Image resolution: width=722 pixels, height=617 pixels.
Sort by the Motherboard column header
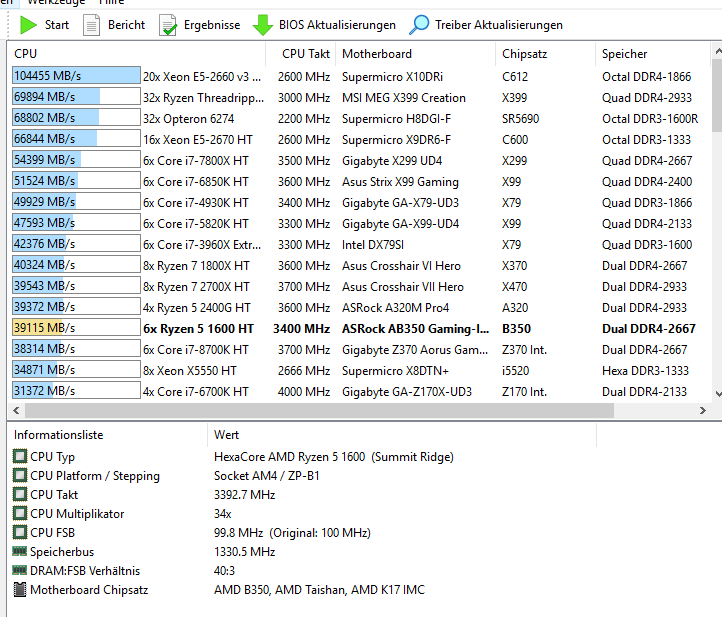tap(416, 54)
